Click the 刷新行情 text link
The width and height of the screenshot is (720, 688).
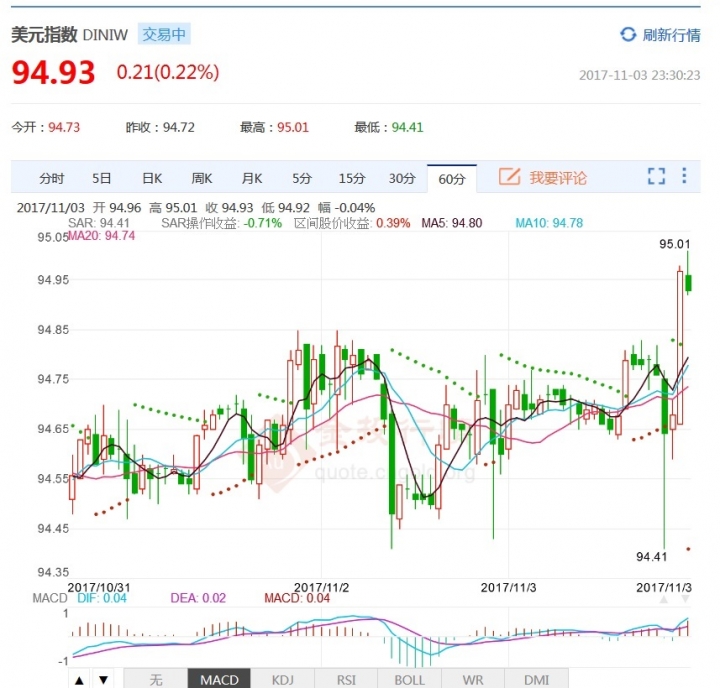pyautogui.click(x=671, y=35)
